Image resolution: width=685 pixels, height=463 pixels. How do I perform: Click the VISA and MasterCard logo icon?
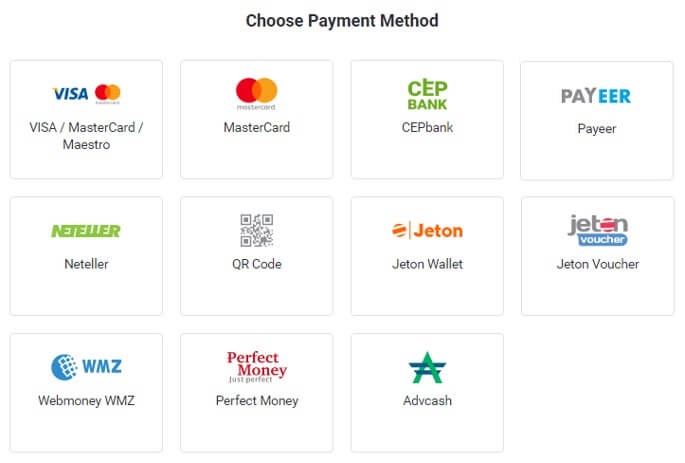(x=86, y=94)
